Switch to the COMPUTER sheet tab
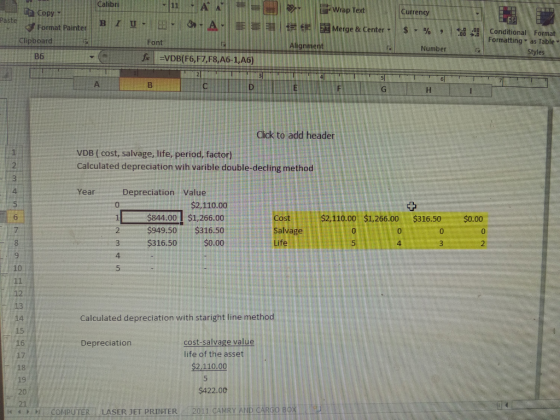Image resolution: width=560 pixels, height=420 pixels. click(70, 412)
